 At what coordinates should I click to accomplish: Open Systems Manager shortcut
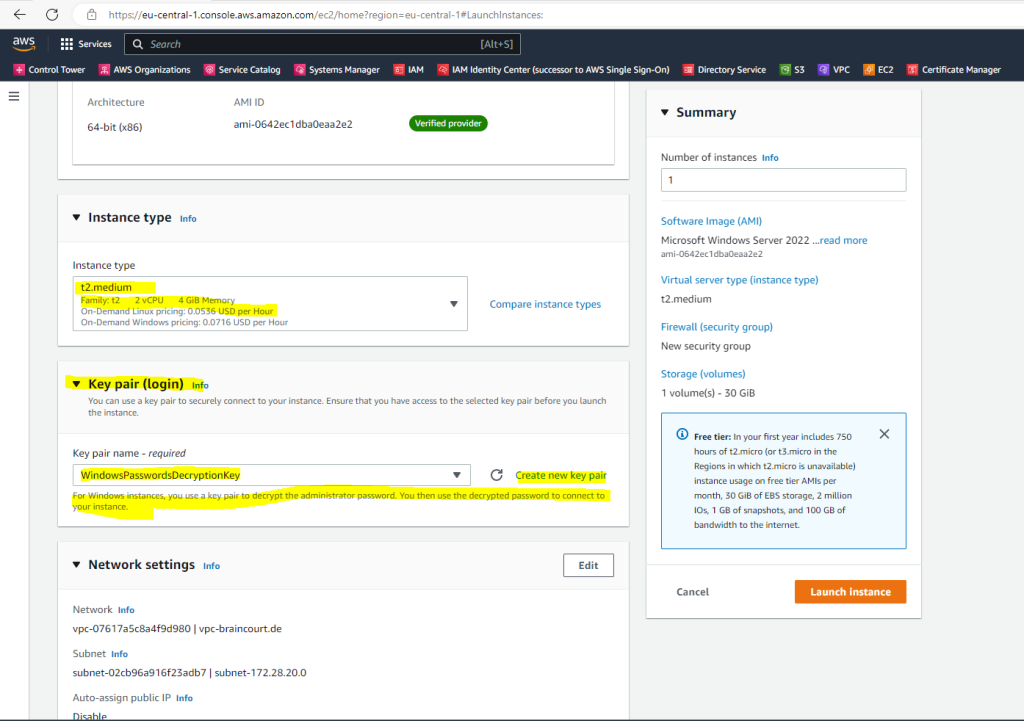coord(337,69)
